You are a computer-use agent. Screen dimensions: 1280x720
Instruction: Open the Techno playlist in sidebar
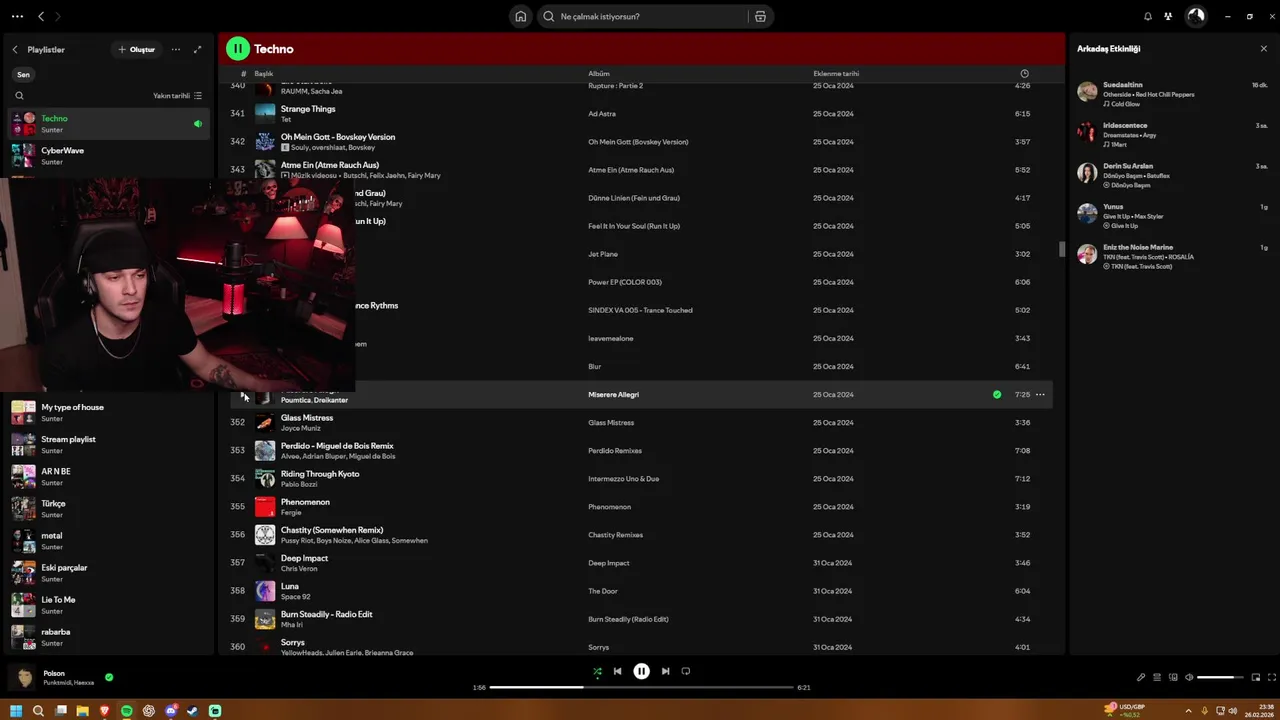coord(109,124)
